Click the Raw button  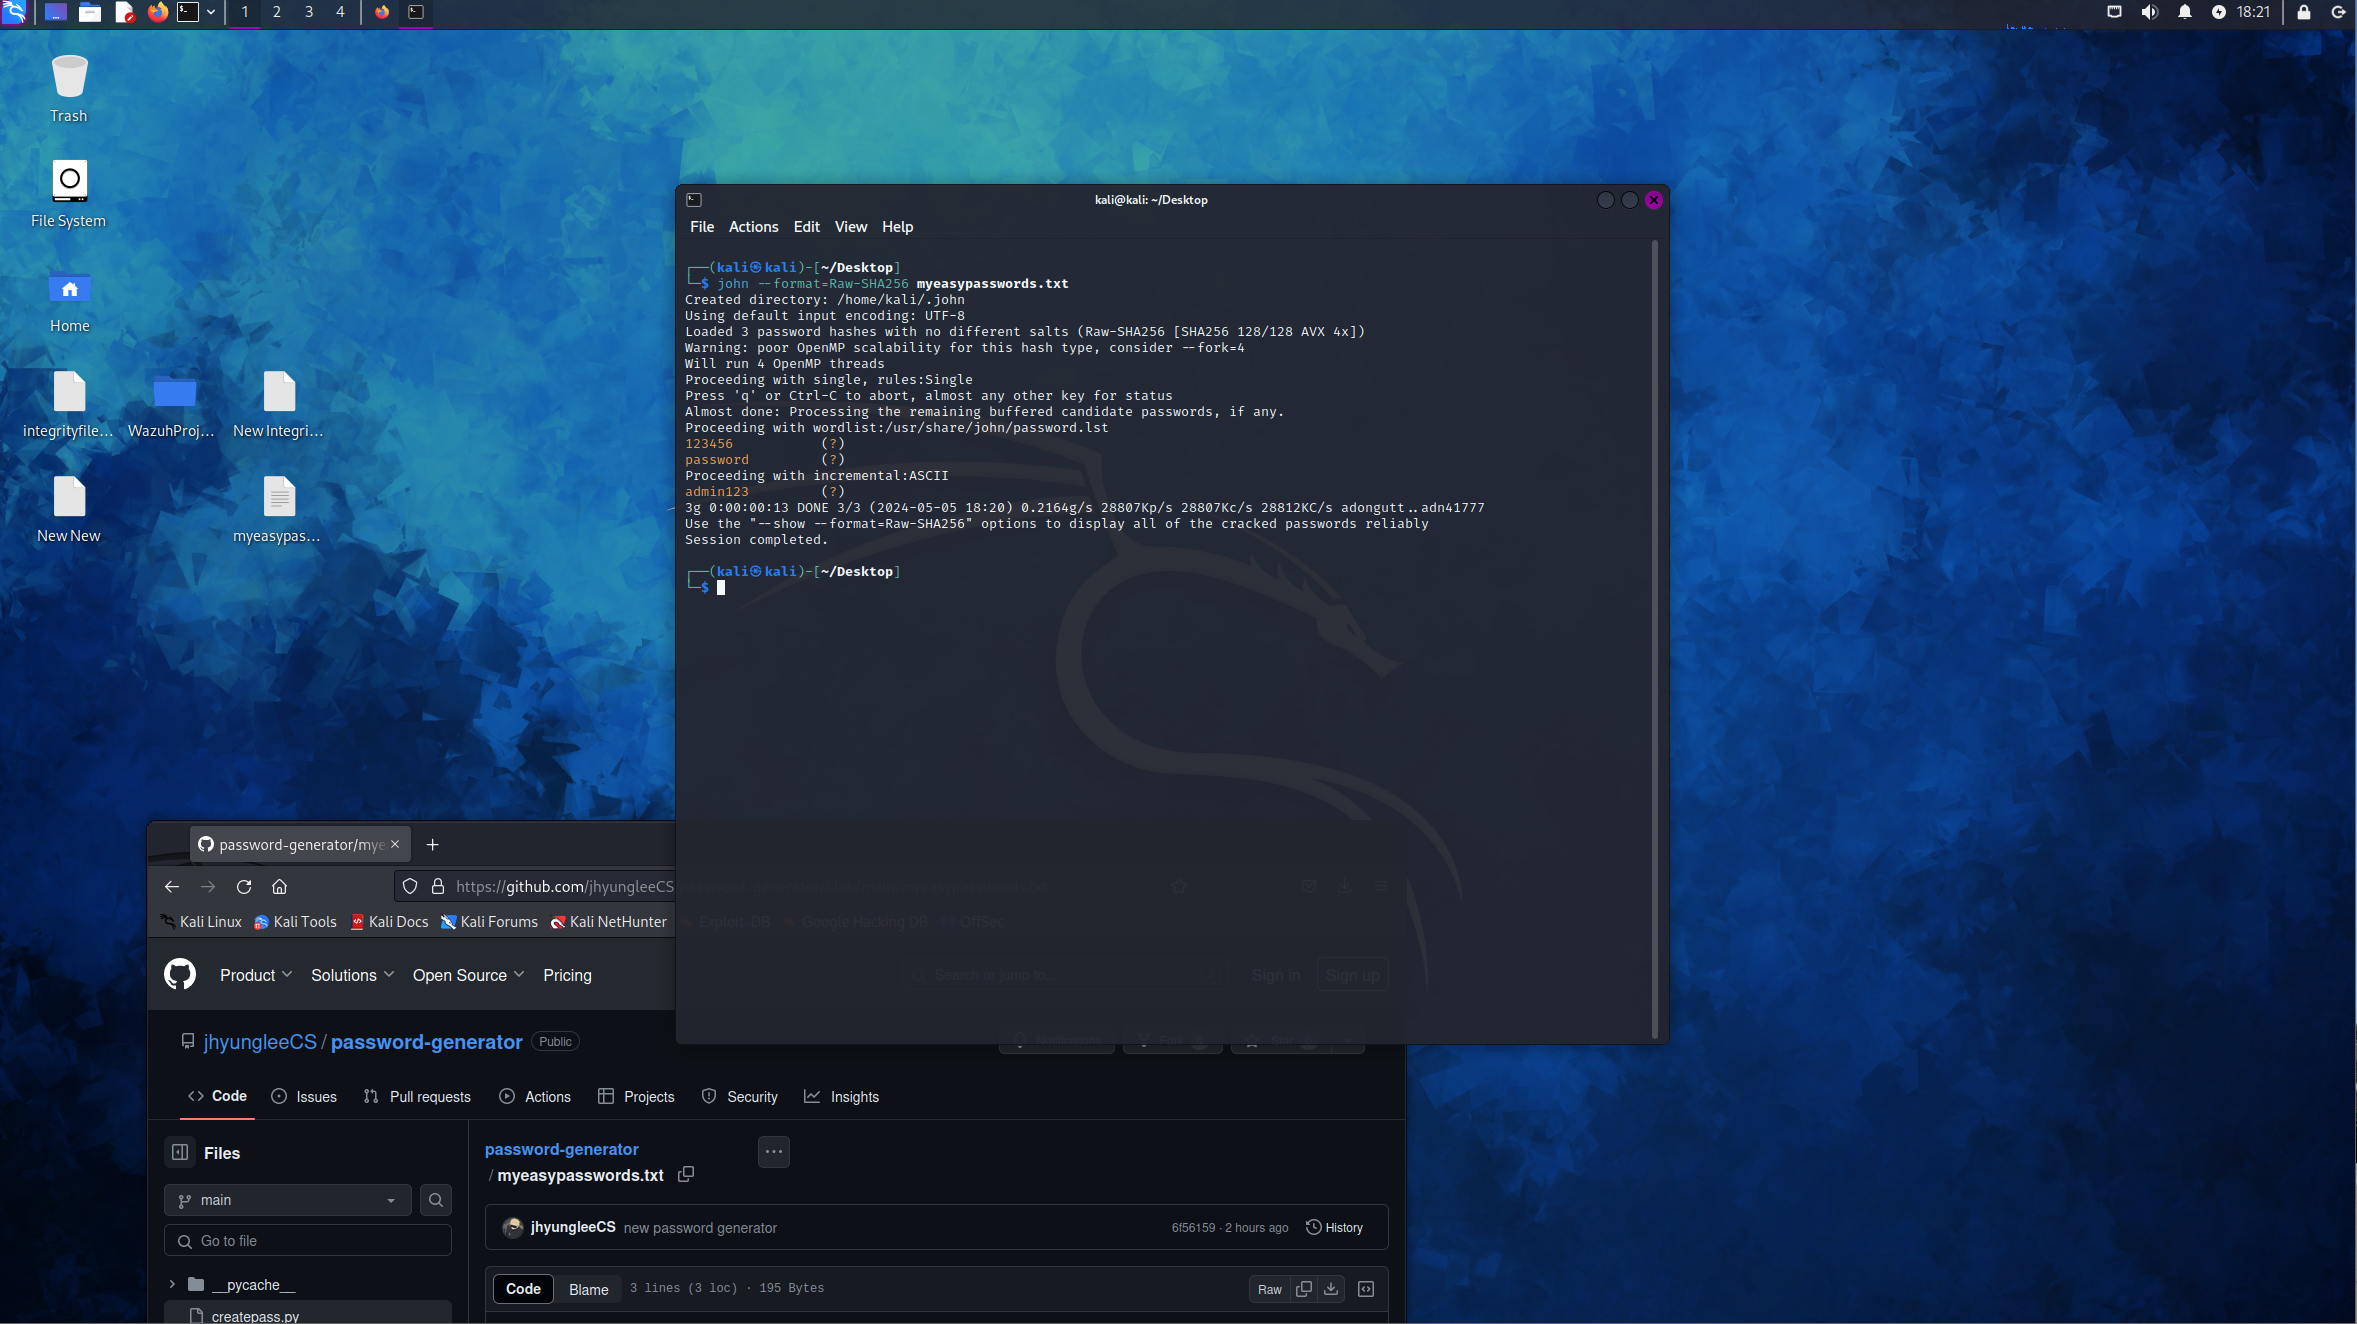point(1270,1289)
